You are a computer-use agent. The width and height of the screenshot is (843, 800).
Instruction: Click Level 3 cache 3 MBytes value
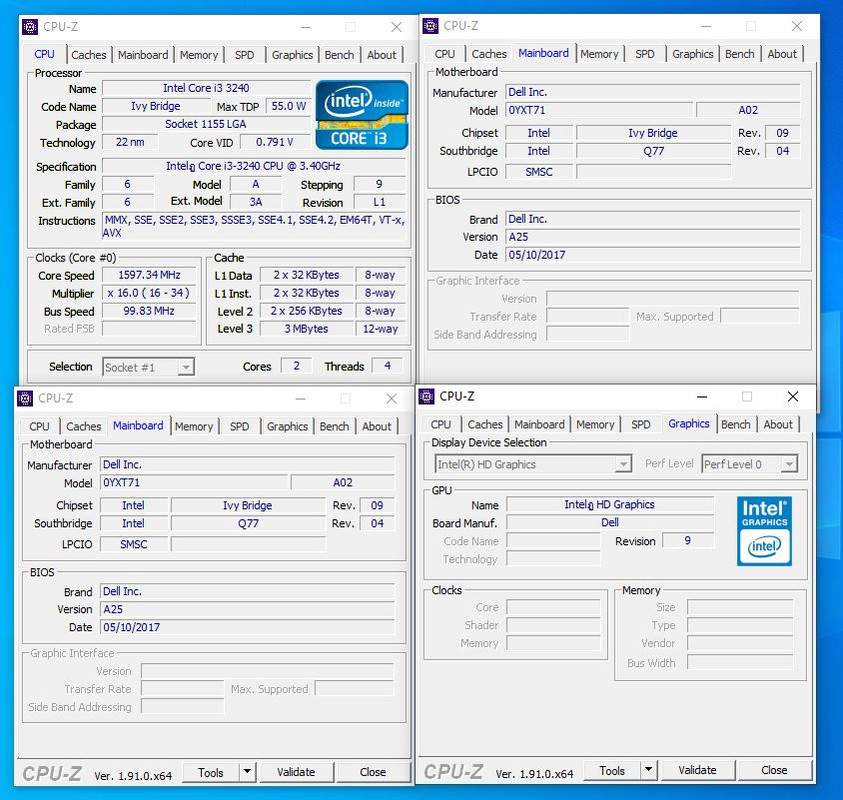[306, 328]
